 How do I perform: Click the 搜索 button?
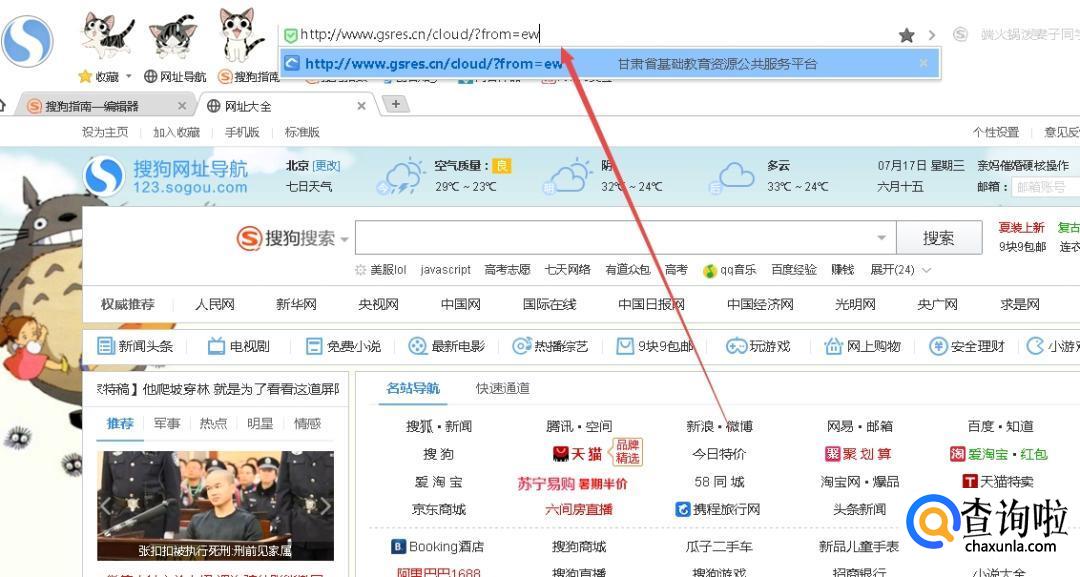click(939, 238)
